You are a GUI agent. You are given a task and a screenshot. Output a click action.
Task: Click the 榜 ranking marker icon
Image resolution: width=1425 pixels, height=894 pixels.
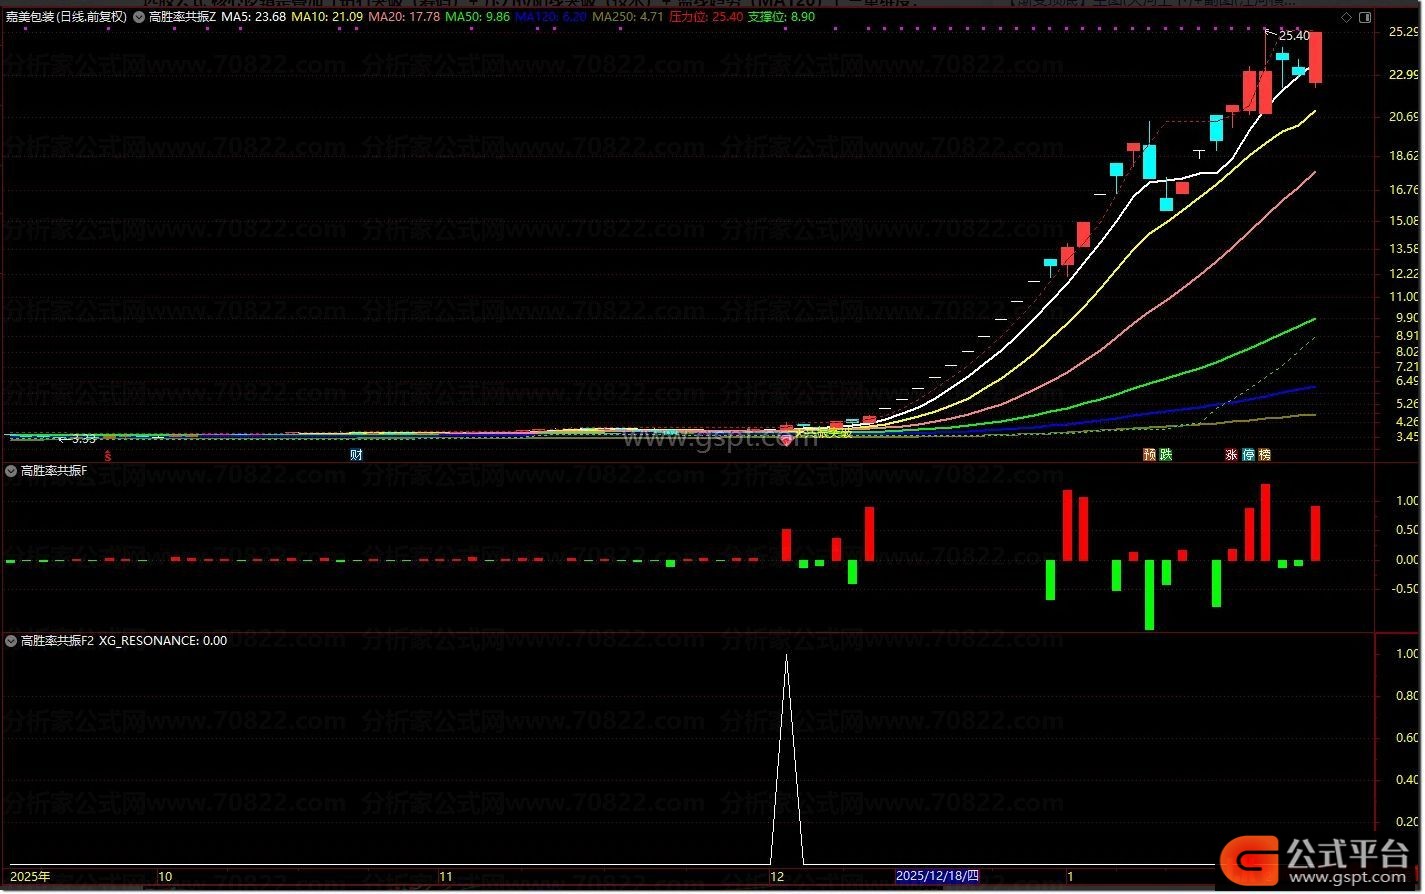1264,455
